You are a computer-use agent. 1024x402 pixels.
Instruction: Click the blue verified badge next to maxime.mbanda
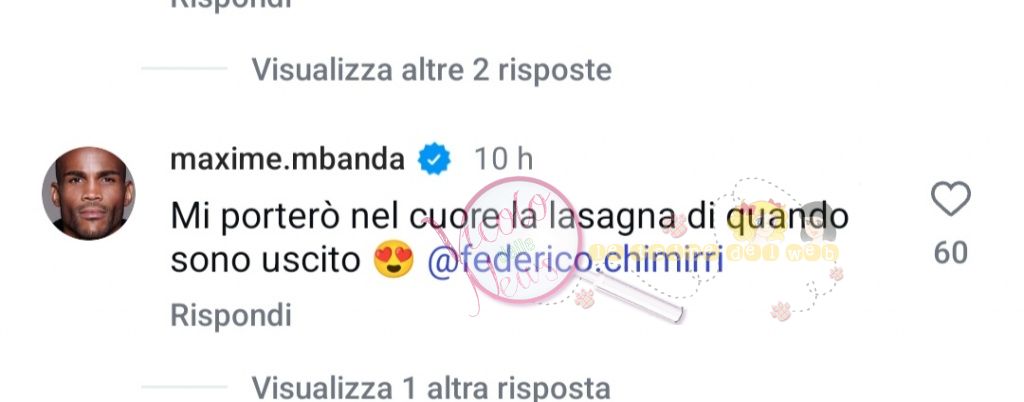coord(434,159)
